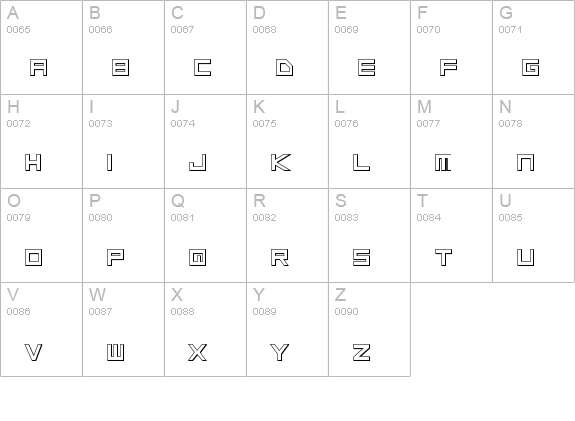Select the Q glyph with code 0081
The image size is (575, 421).
pyautogui.click(x=198, y=257)
